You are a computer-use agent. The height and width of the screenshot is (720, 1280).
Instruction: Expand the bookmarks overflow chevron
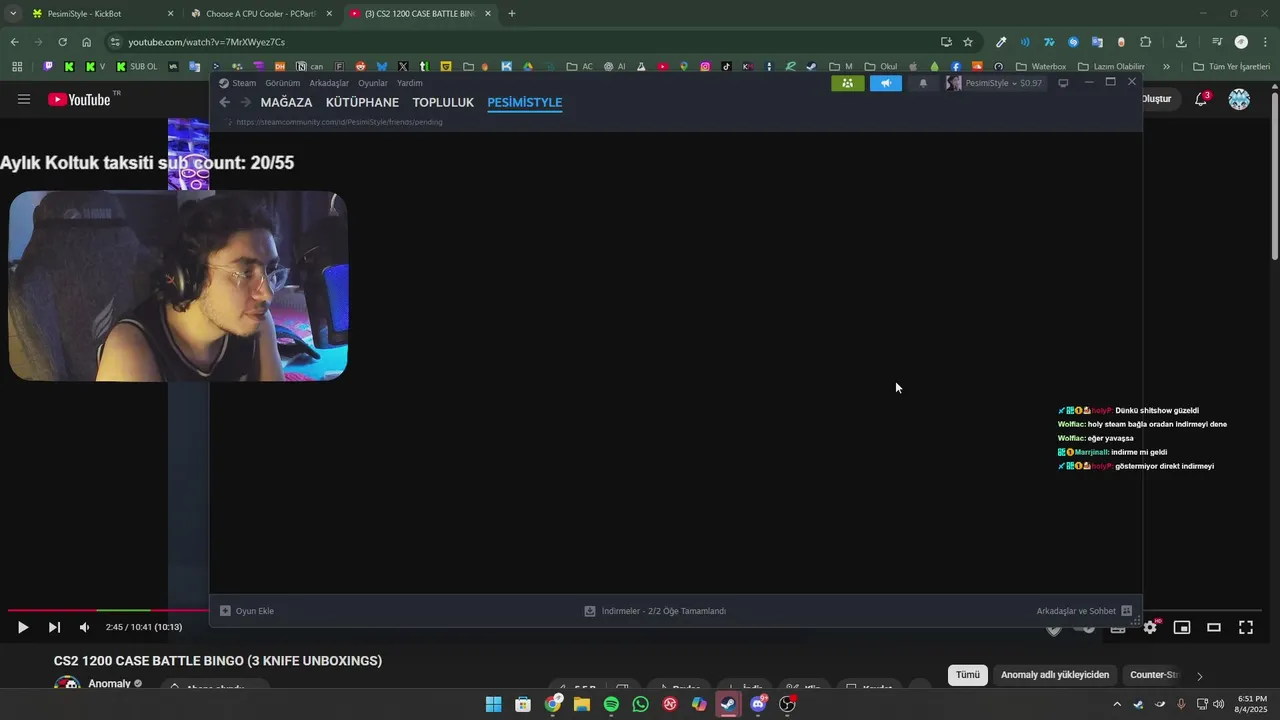[x=1166, y=67]
